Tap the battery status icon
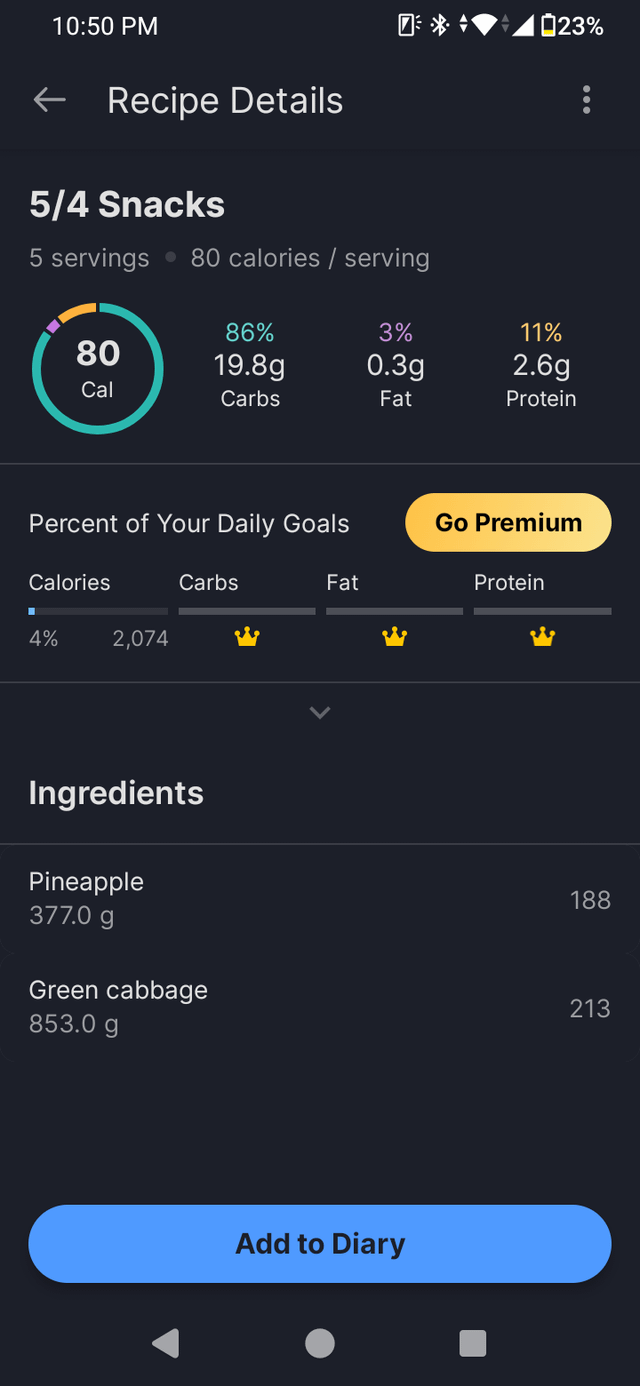 click(x=548, y=26)
